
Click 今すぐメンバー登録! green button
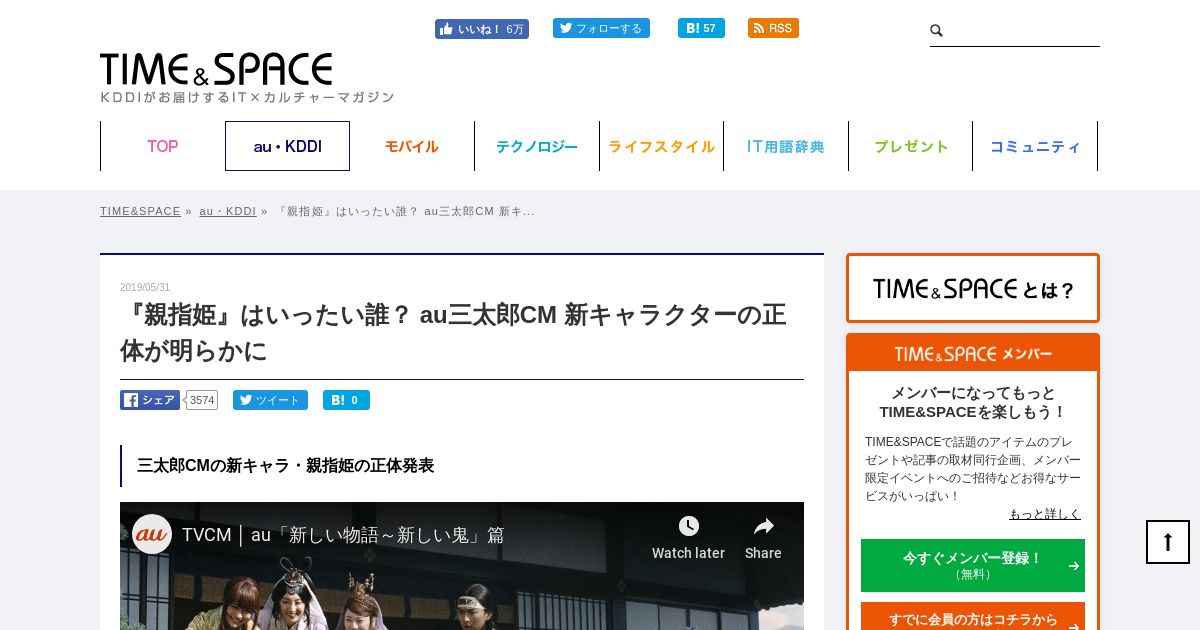(973, 565)
